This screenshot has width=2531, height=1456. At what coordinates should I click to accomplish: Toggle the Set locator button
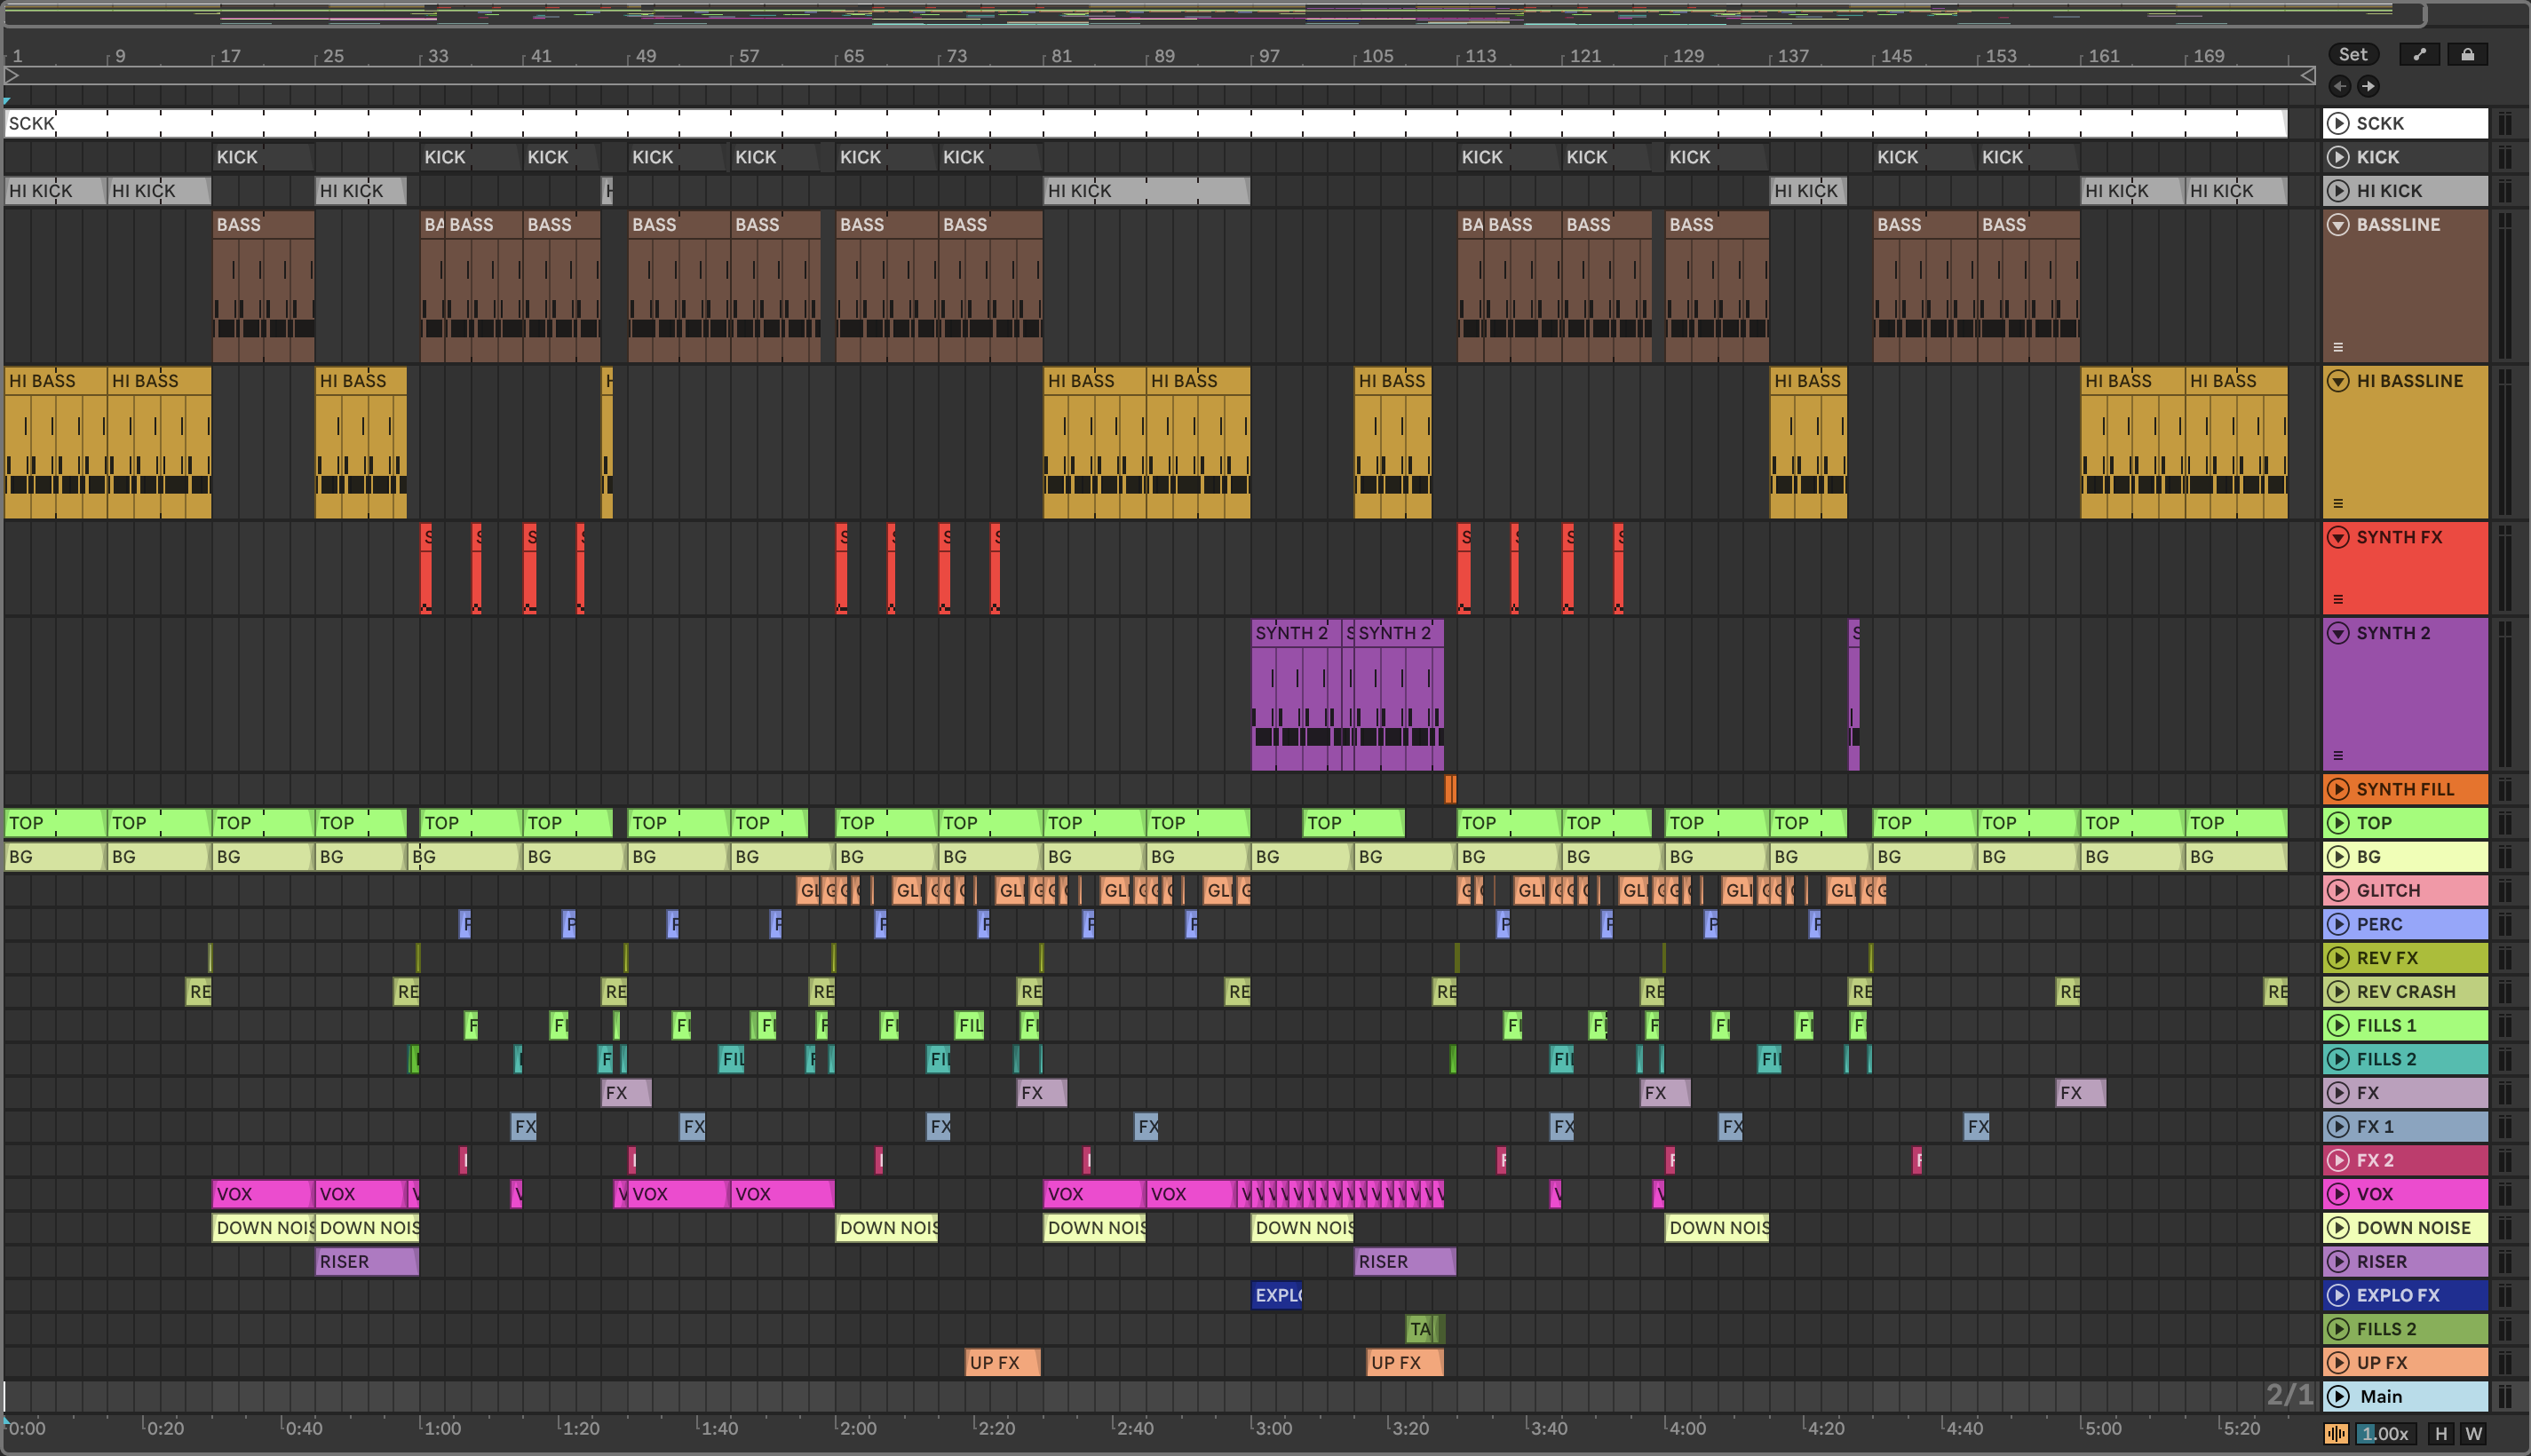point(2353,54)
